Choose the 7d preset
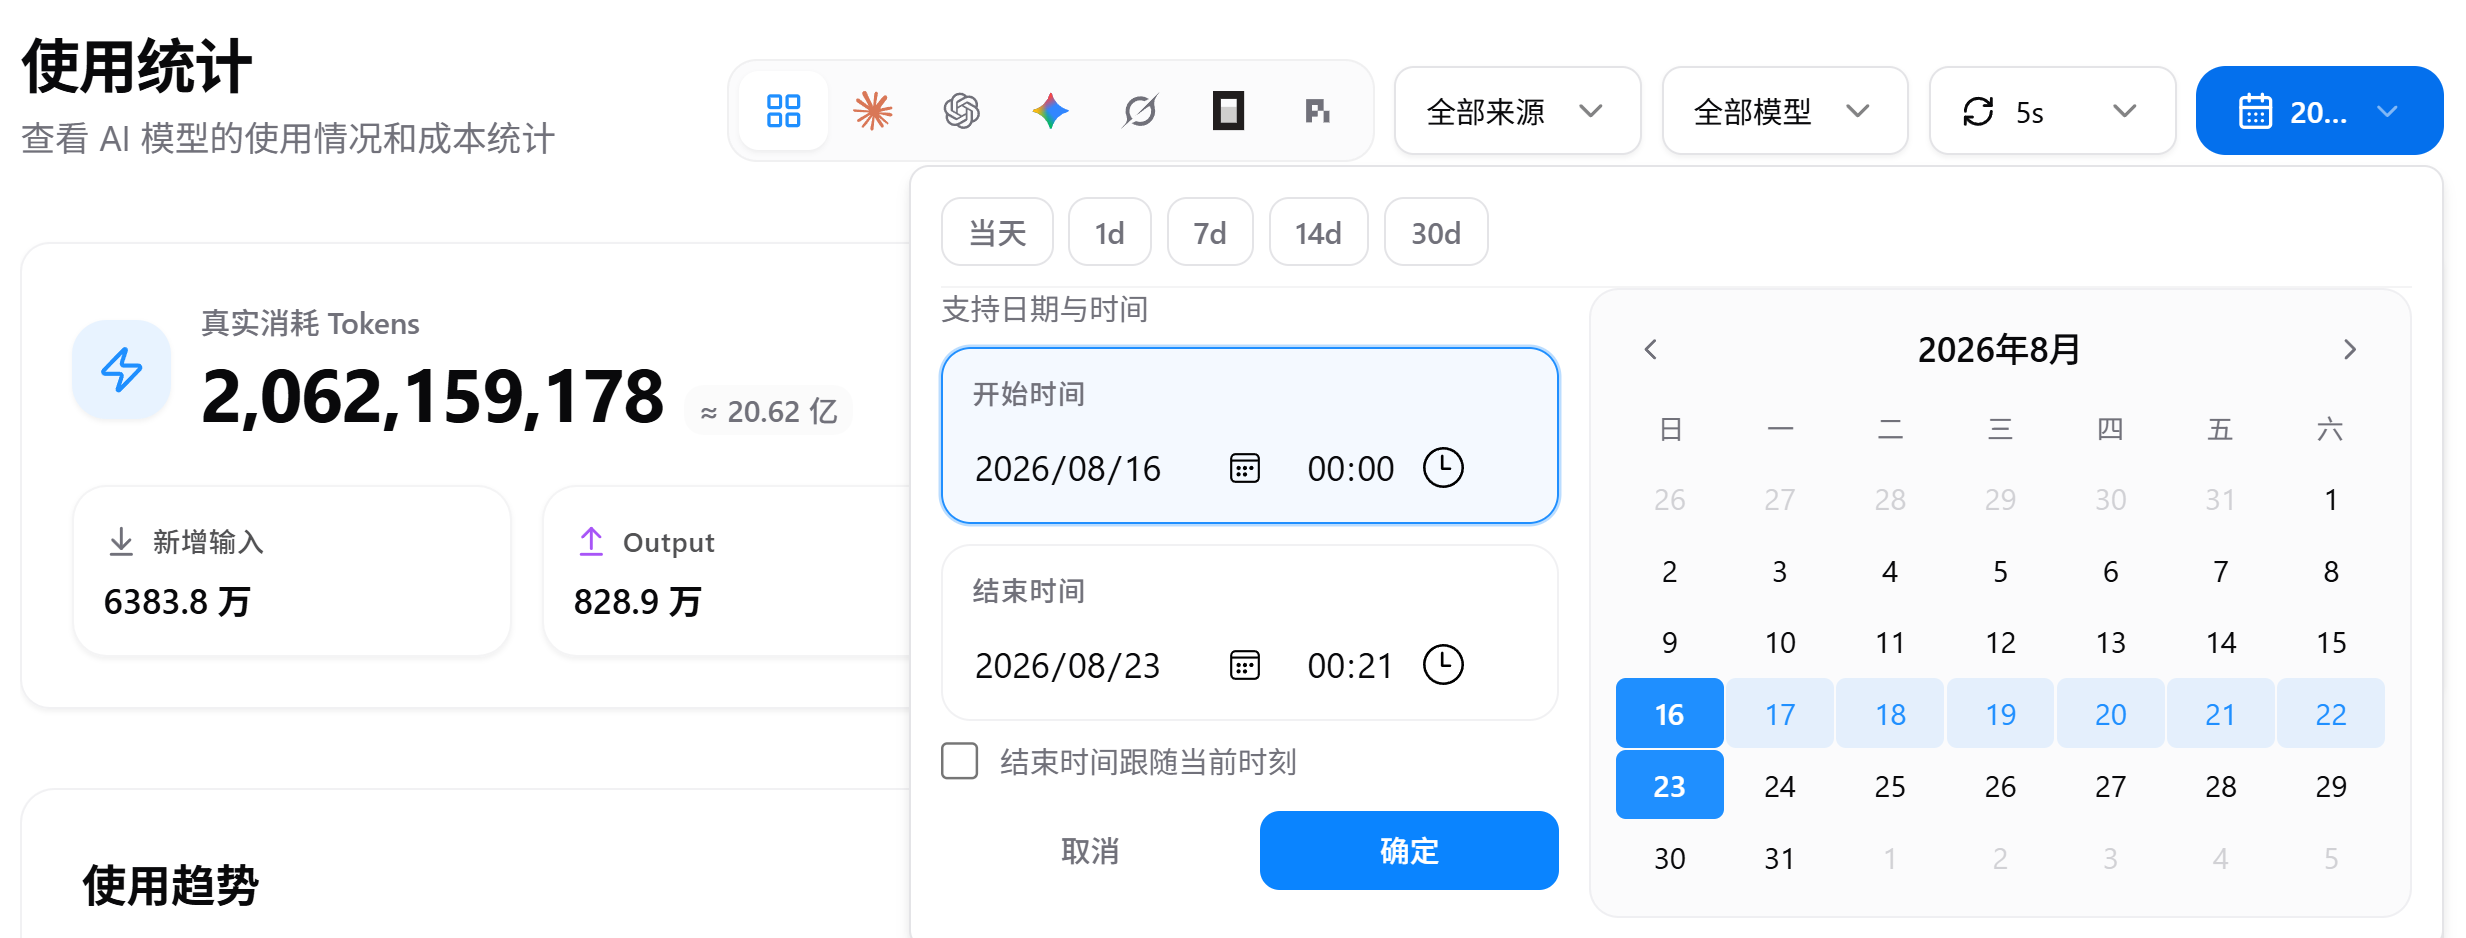 click(x=1210, y=233)
